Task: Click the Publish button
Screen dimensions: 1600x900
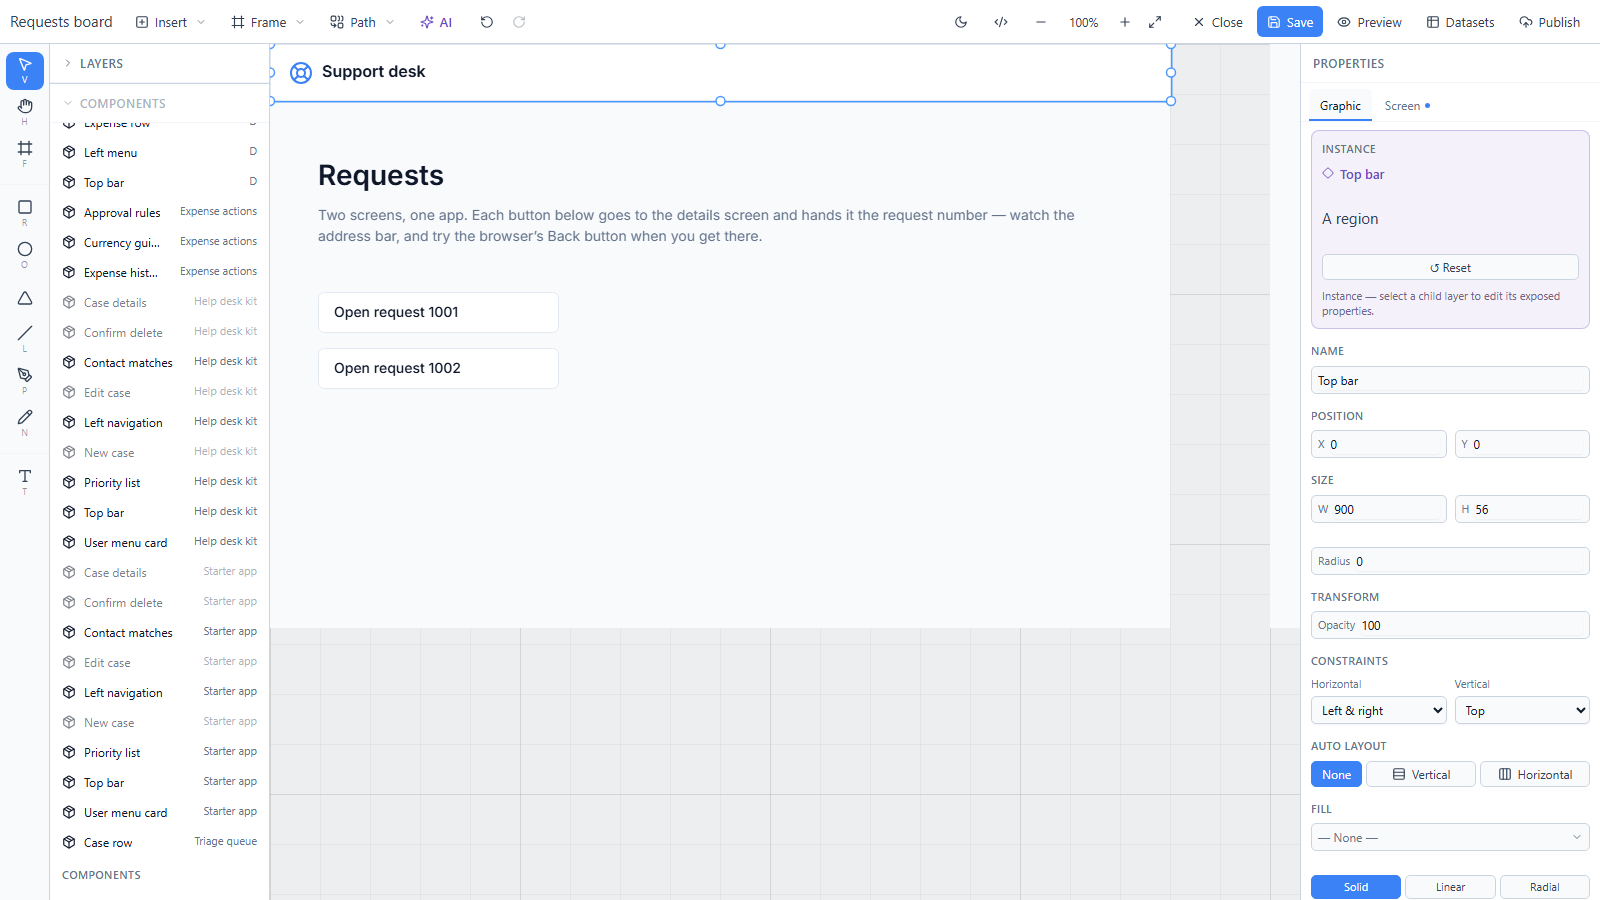Action: click(1550, 22)
